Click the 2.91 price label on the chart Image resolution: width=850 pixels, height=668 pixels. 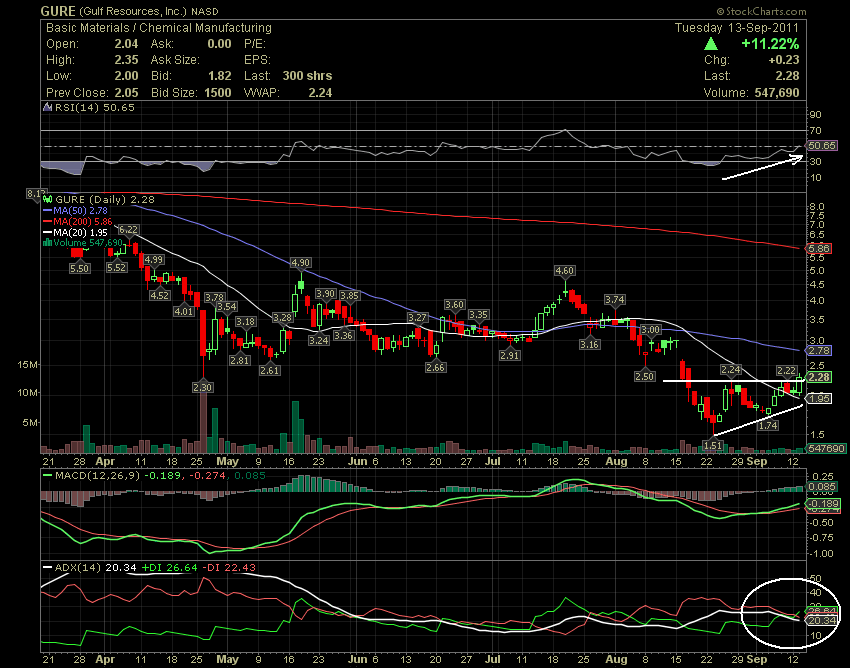pos(510,356)
